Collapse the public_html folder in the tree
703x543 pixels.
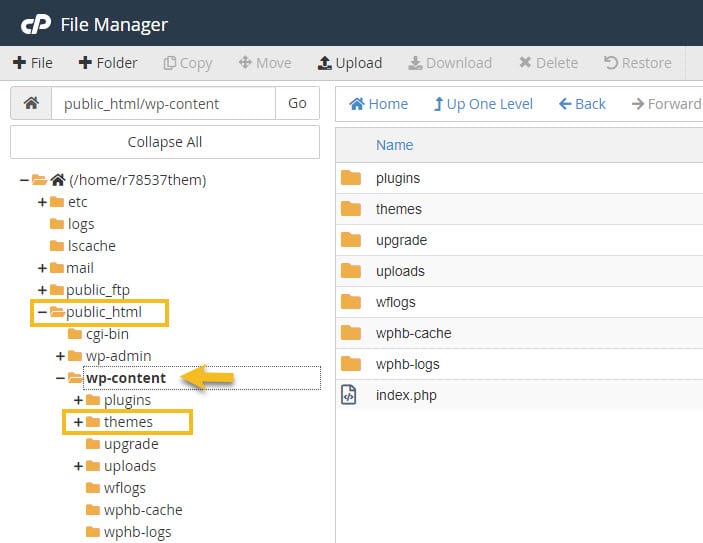tap(43, 312)
